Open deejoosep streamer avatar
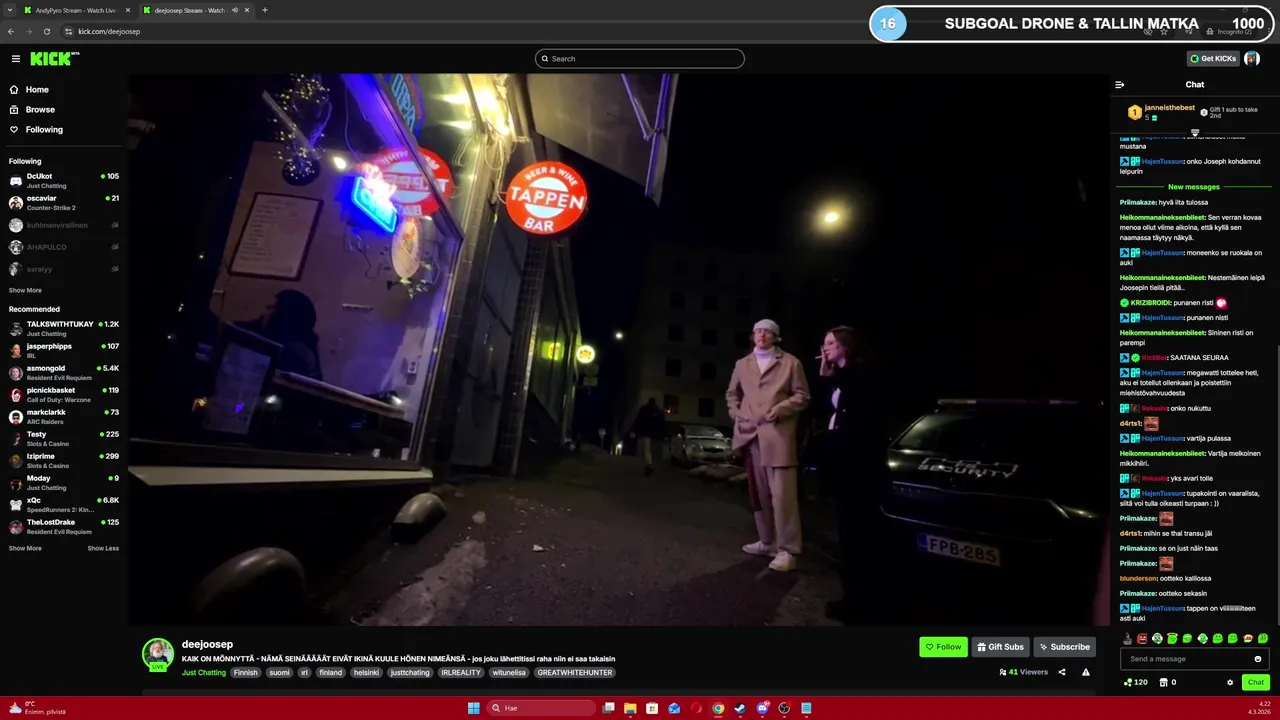The width and height of the screenshot is (1280, 720). tap(158, 654)
